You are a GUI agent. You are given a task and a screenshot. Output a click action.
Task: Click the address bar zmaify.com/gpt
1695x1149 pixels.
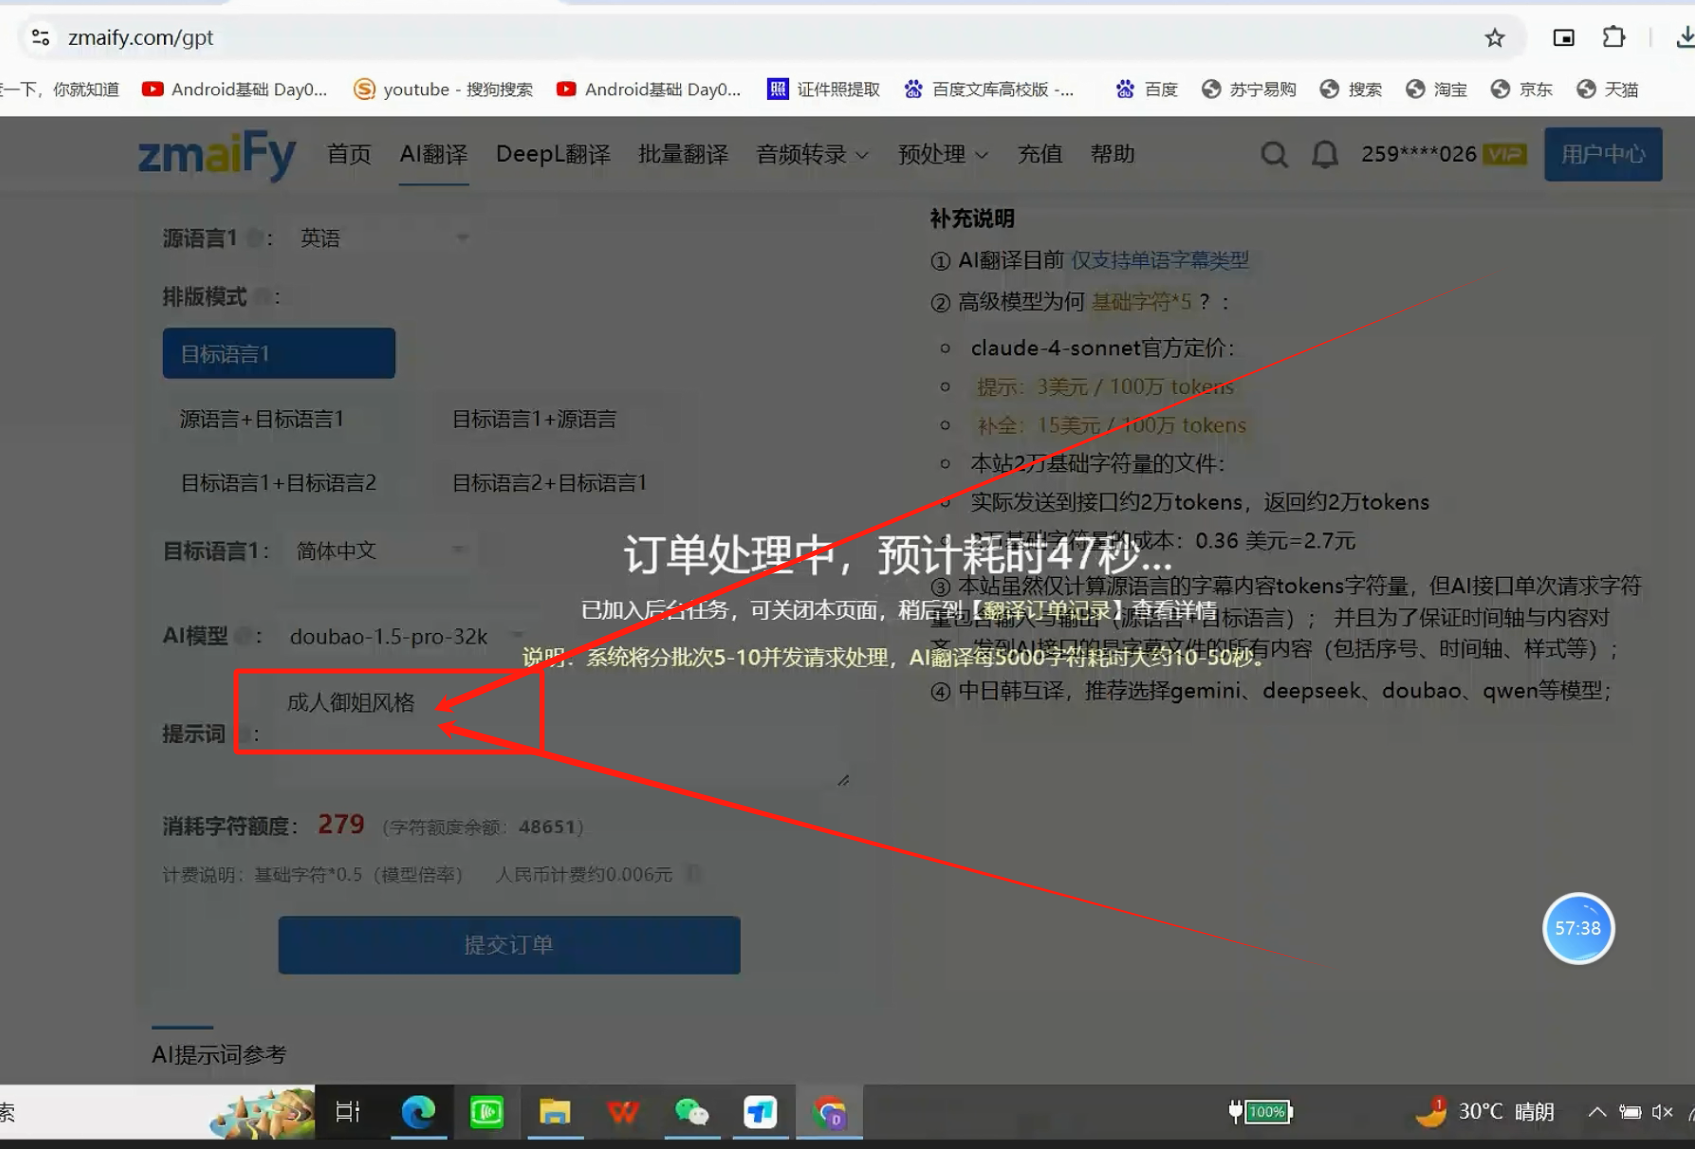click(140, 38)
